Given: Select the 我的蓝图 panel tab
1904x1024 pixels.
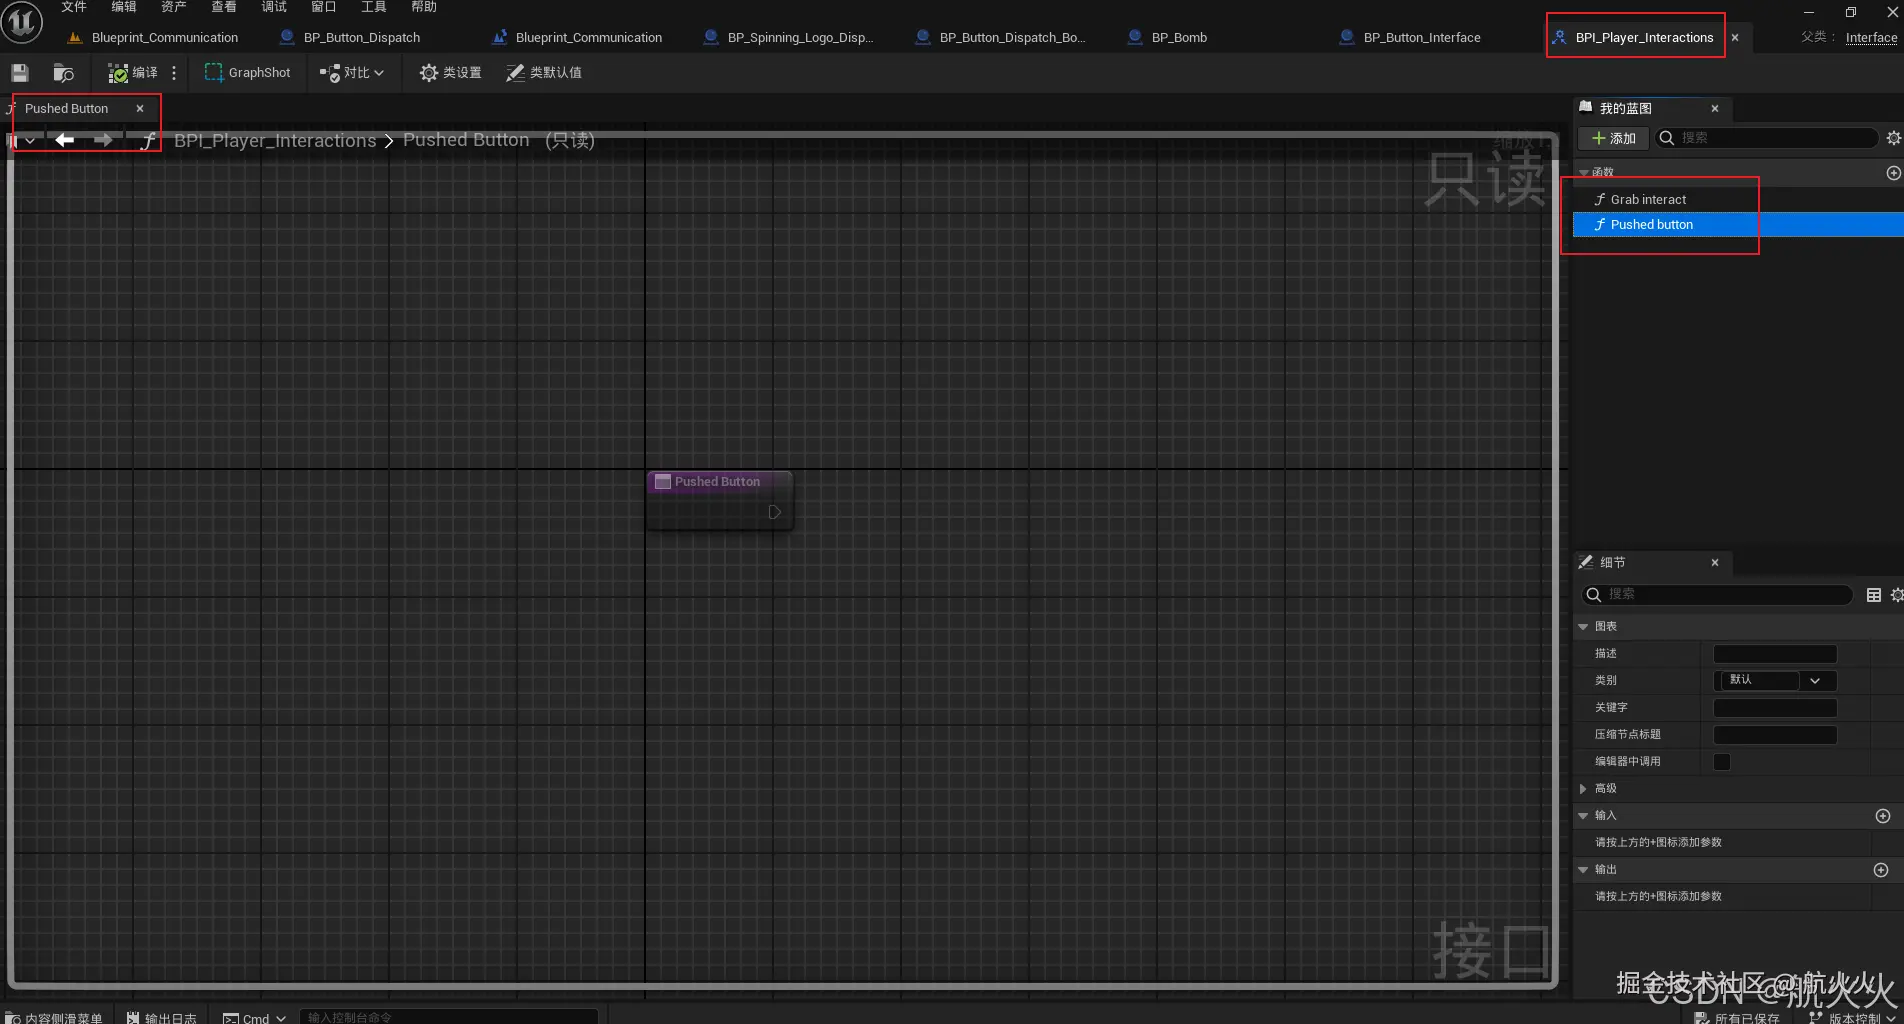Looking at the screenshot, I should (1625, 108).
